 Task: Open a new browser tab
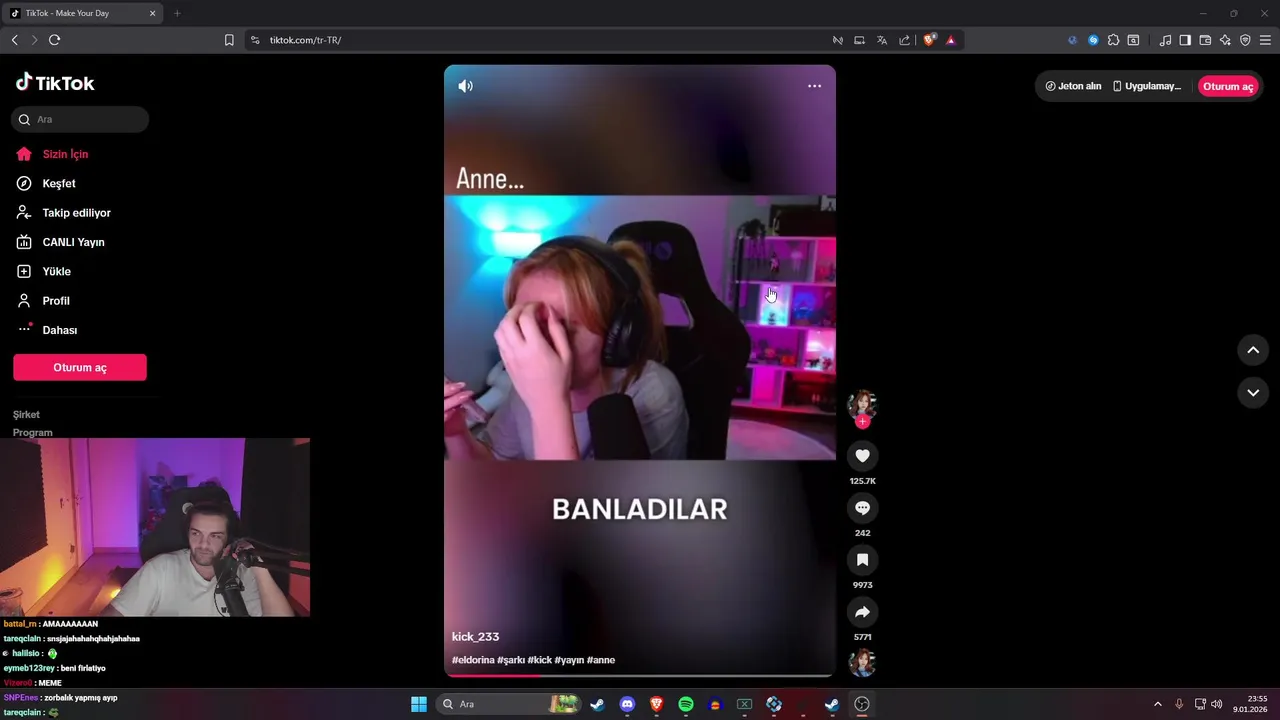pyautogui.click(x=177, y=13)
